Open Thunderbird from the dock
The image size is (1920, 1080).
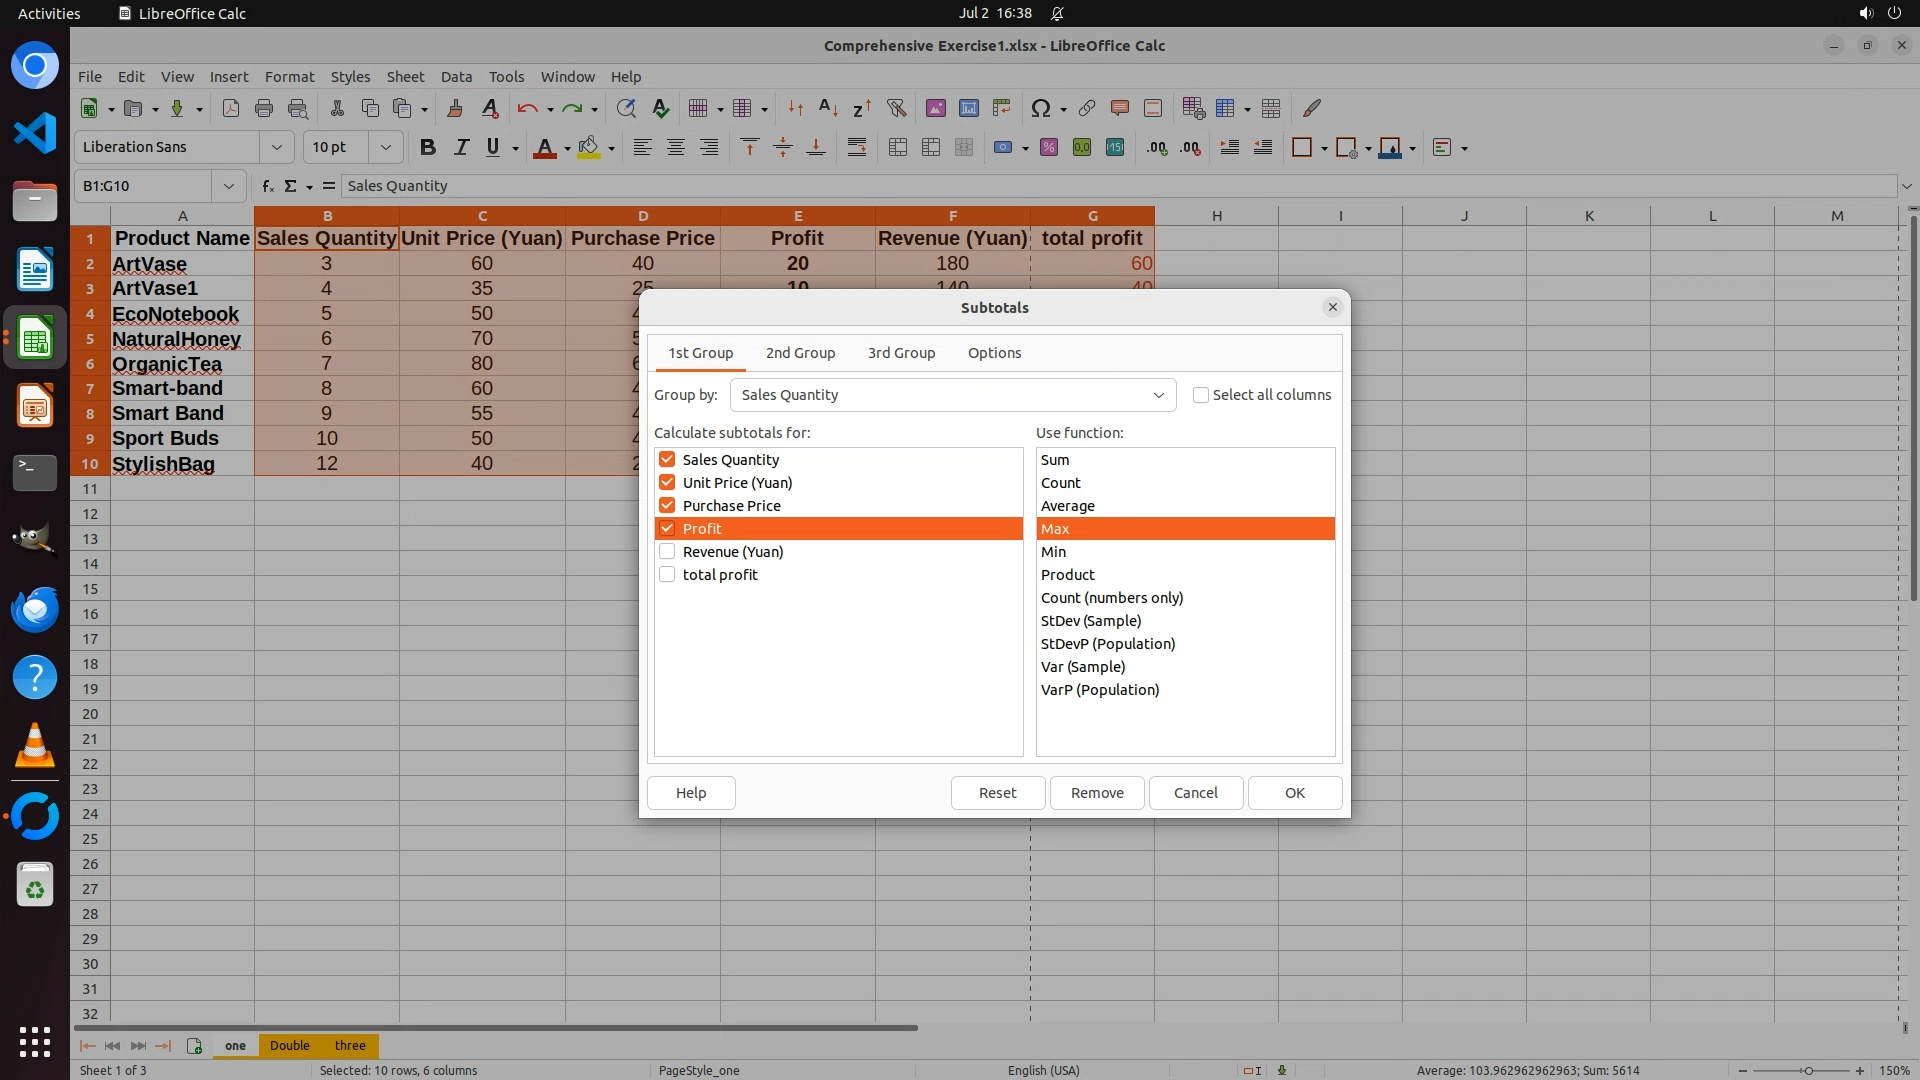[x=35, y=609]
